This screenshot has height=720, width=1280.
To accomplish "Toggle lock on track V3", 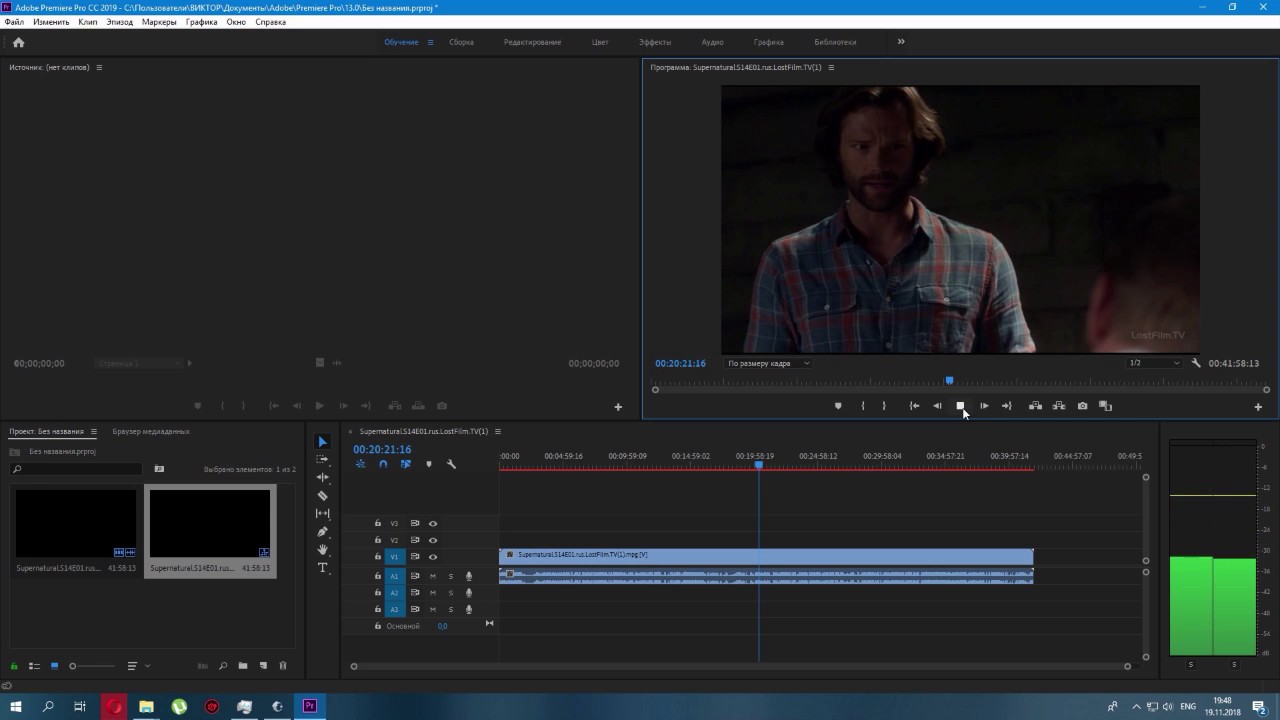I will coord(378,524).
